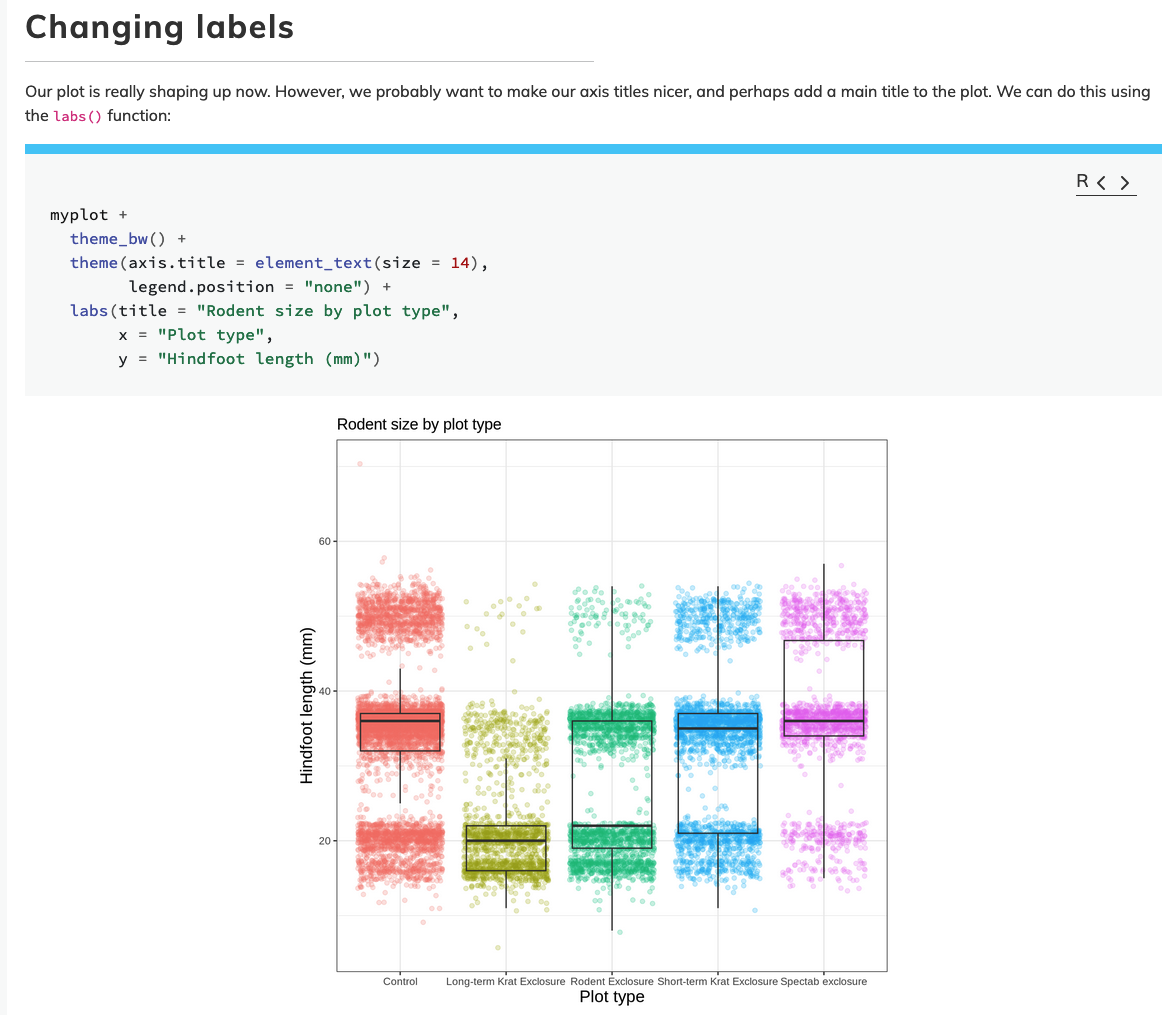The height and width of the screenshot is (1015, 1166).
Task: Click the Plot type x-axis title
Action: click(x=611, y=996)
